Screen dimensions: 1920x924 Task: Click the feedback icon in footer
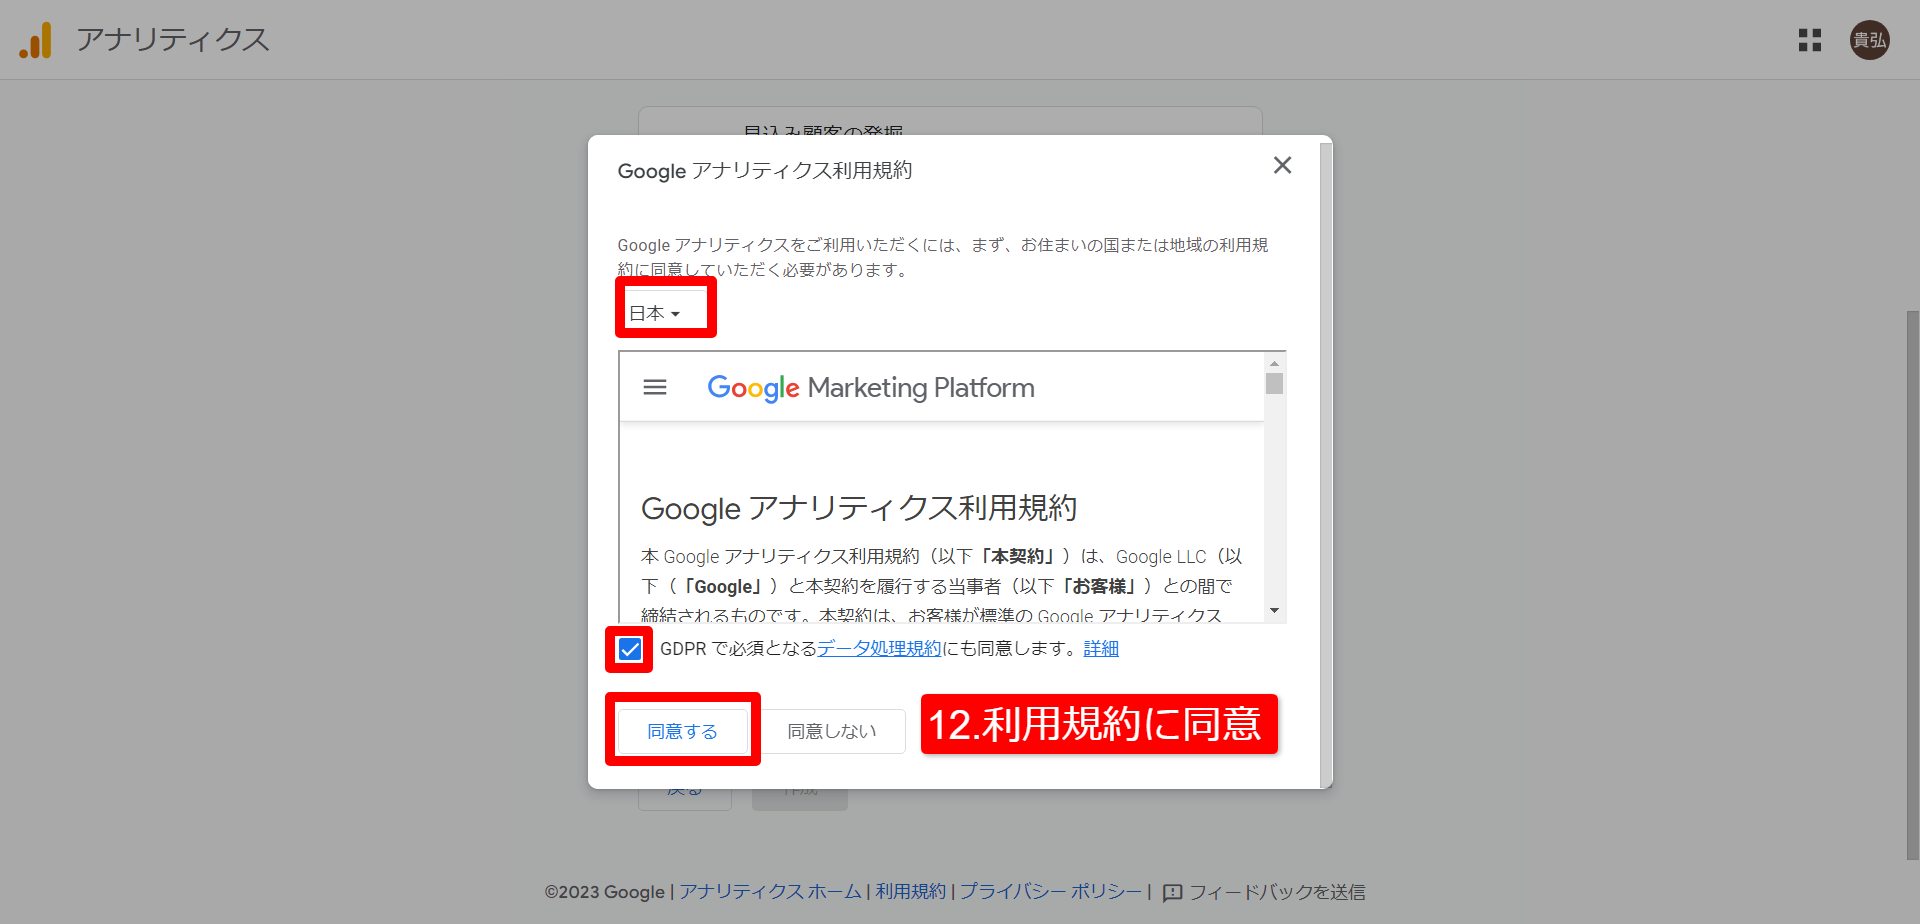pos(1173,892)
